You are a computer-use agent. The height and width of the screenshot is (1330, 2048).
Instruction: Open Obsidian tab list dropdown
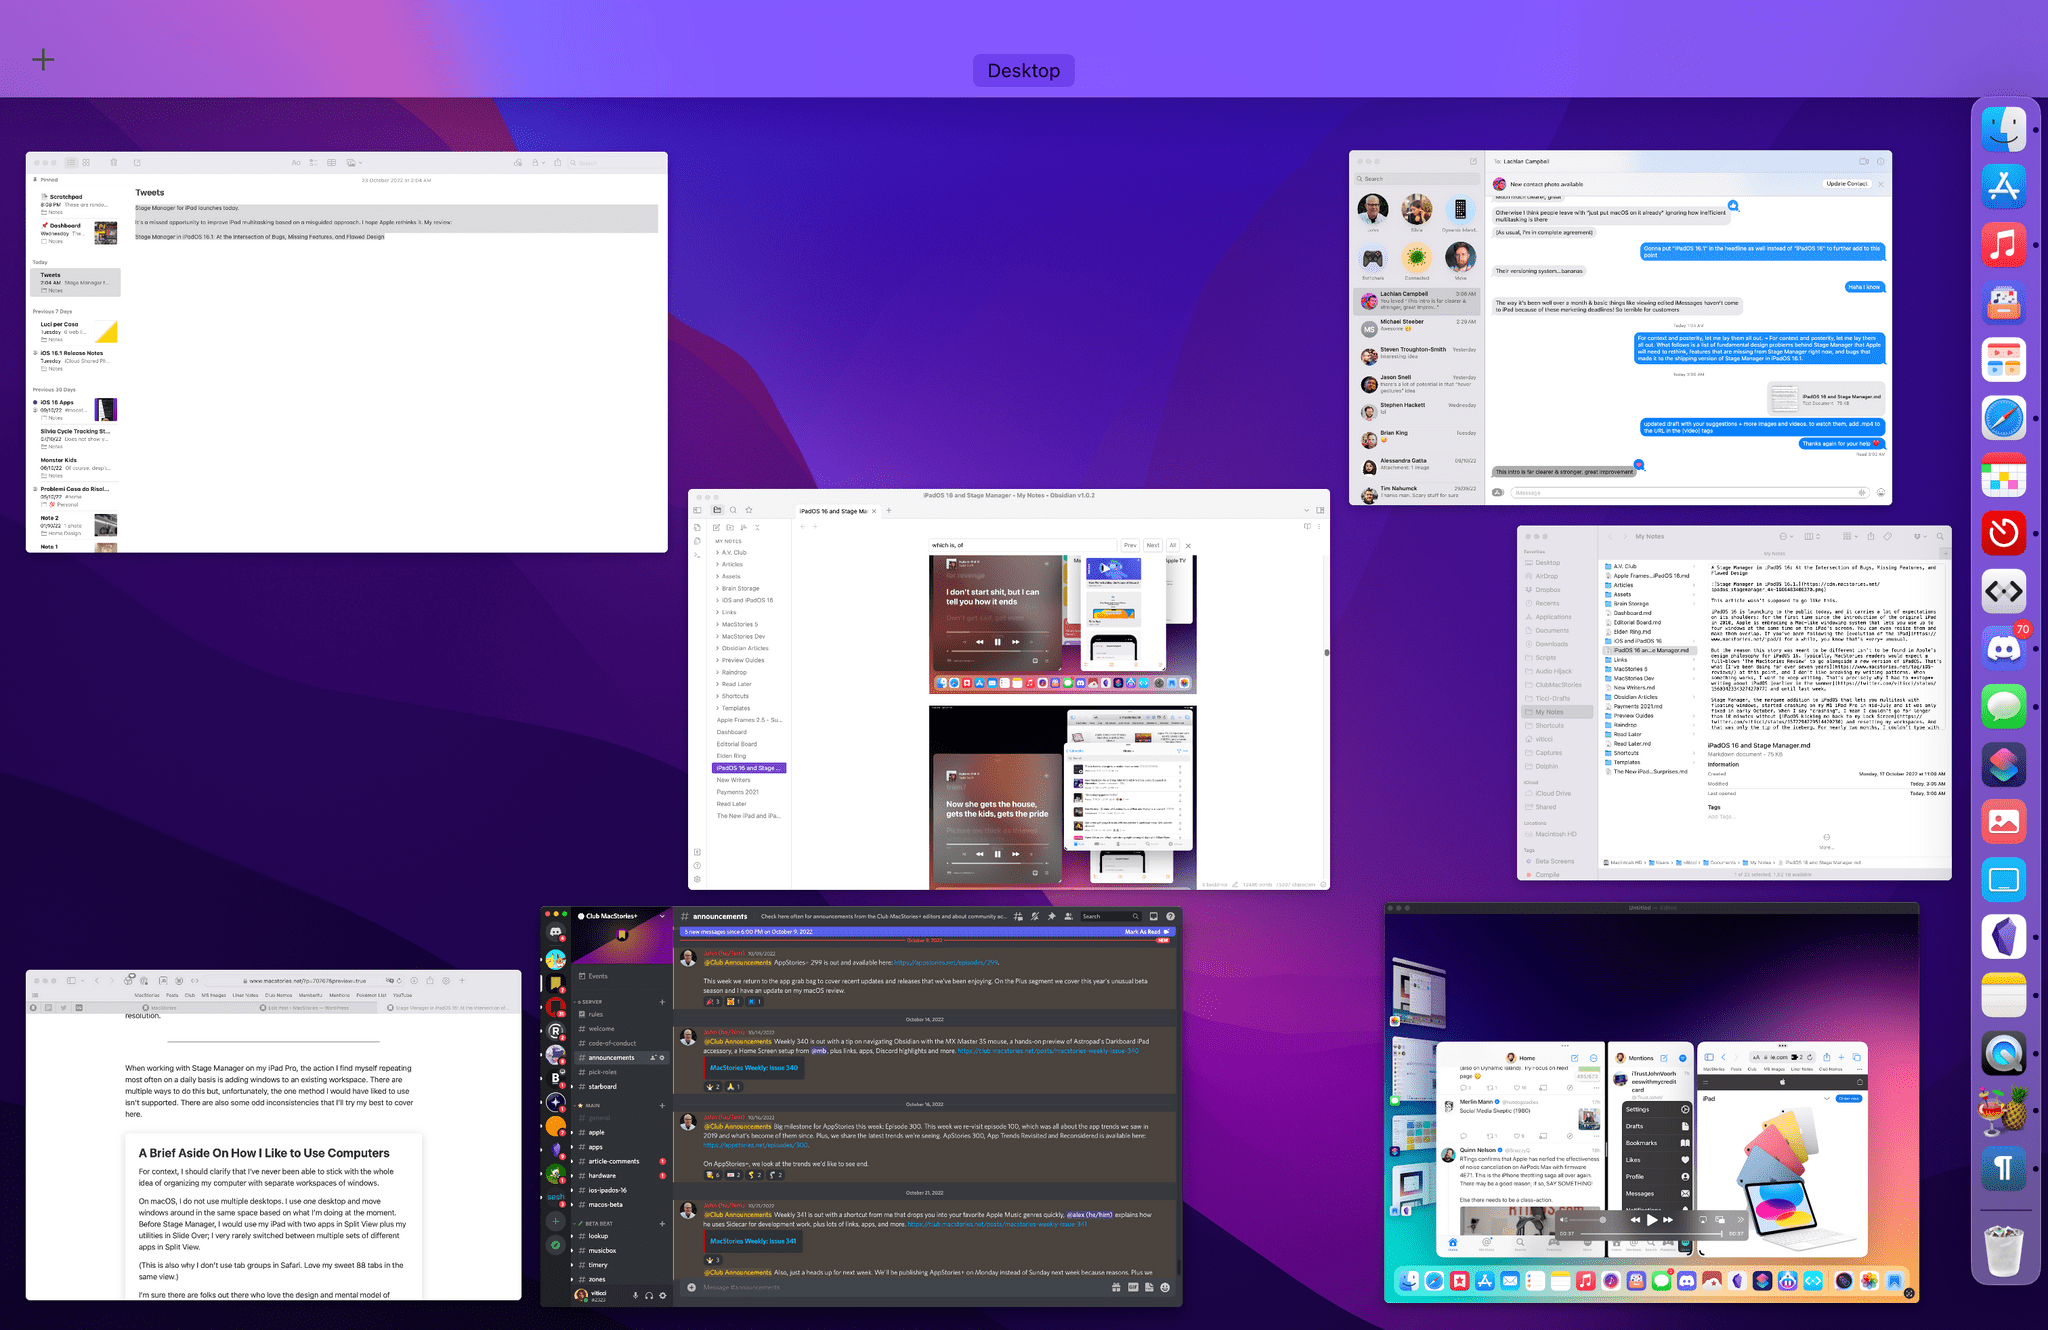(x=1306, y=510)
